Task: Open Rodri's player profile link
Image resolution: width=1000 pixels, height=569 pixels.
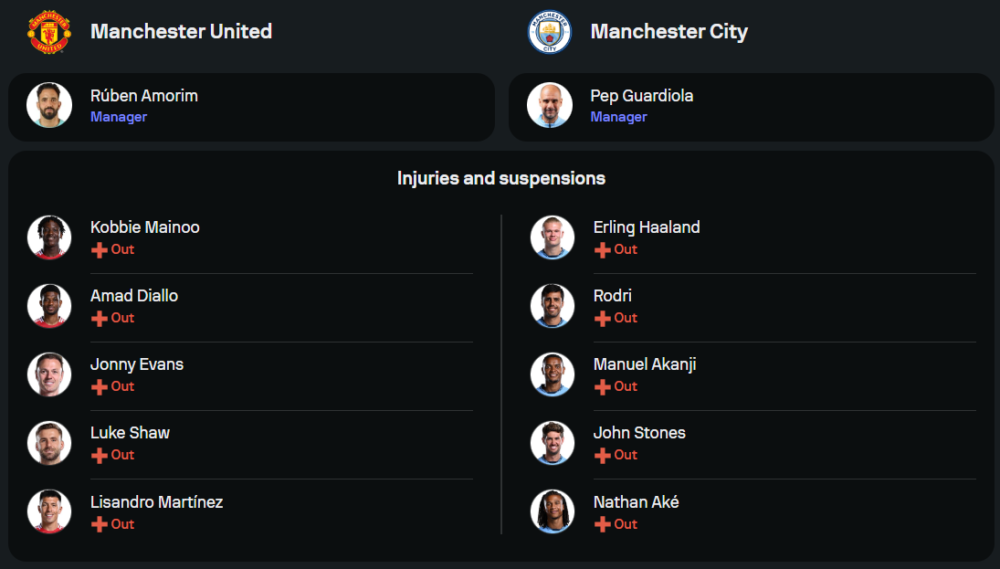Action: [612, 296]
